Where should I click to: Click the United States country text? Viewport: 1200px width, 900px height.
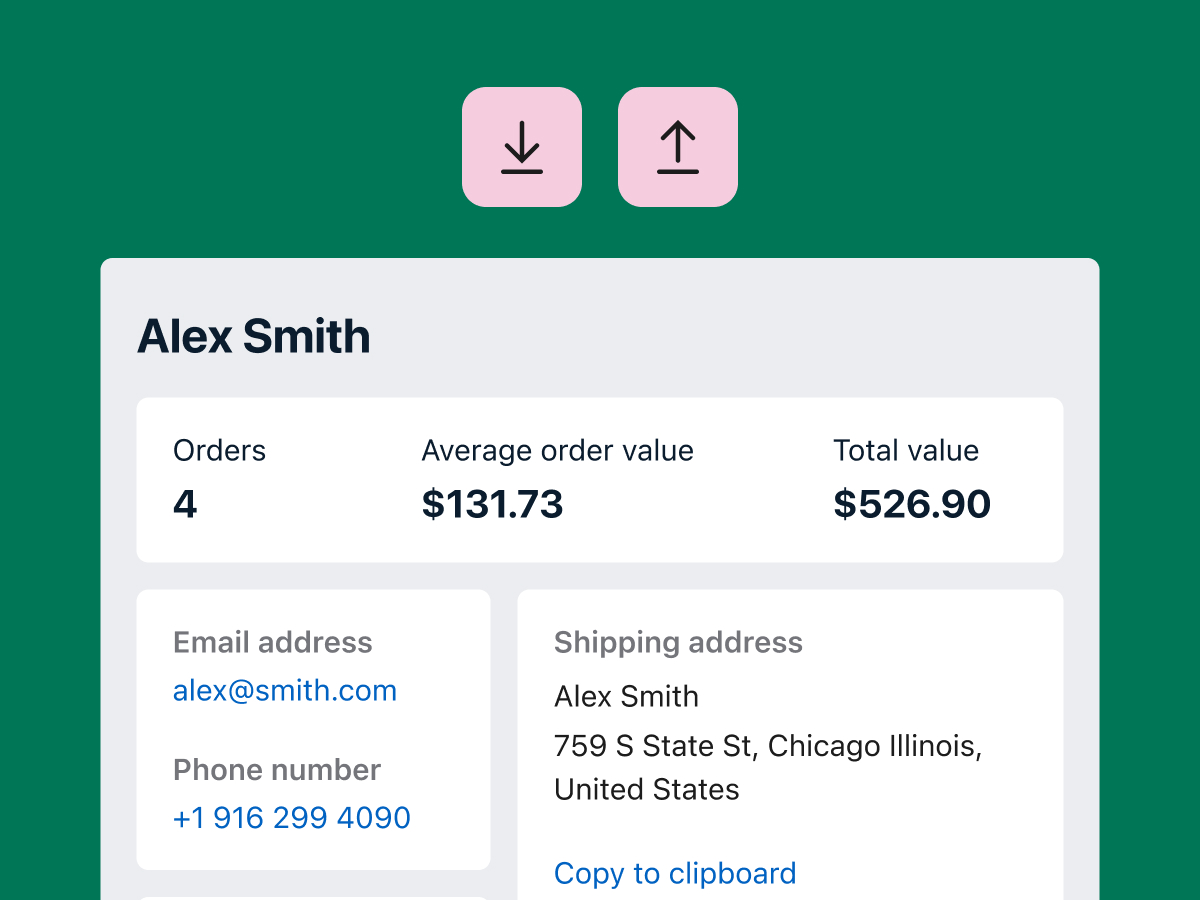tap(647, 790)
